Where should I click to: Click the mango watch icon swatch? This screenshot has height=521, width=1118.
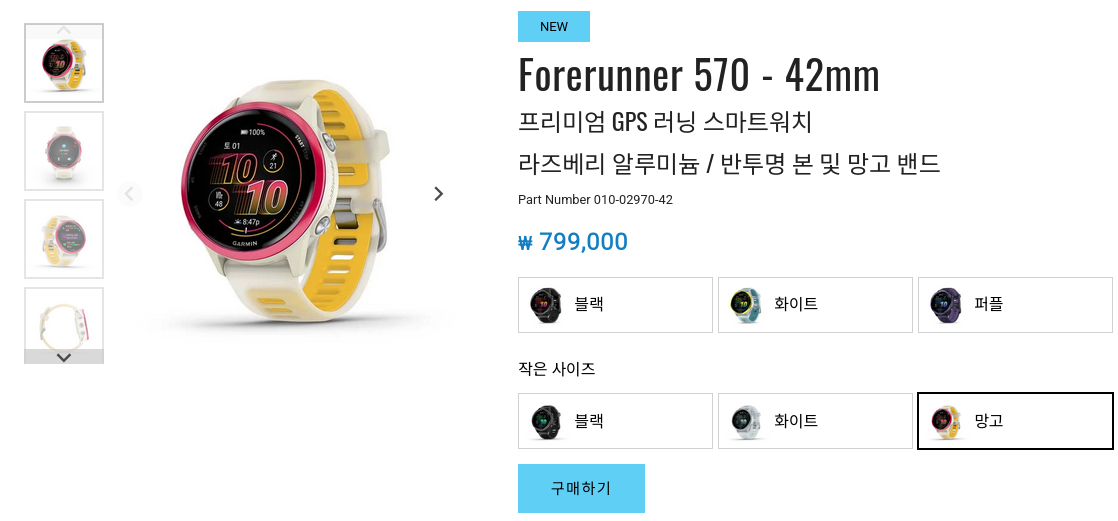coord(946,422)
